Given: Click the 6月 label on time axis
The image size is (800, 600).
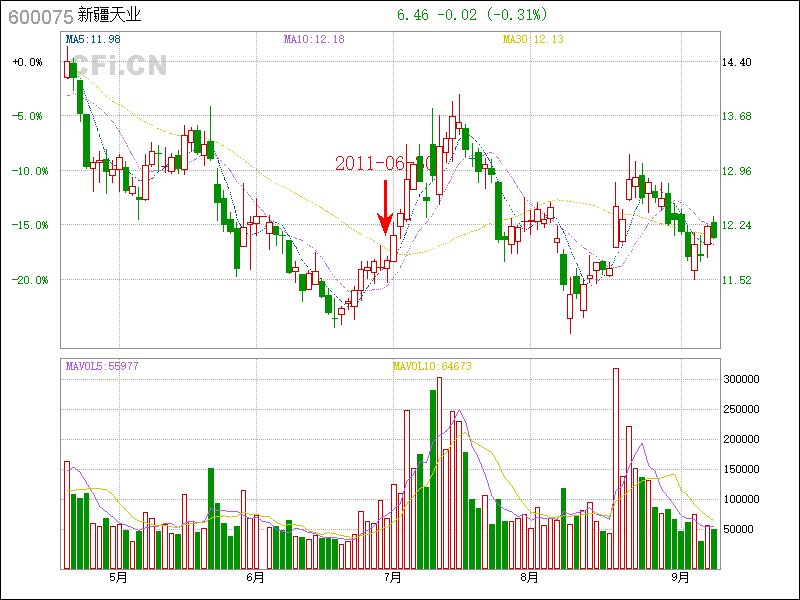Looking at the screenshot, I should point(255,577).
